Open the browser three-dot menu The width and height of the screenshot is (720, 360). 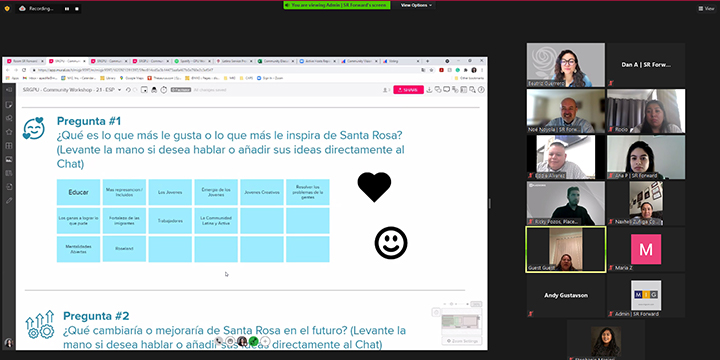point(482,70)
